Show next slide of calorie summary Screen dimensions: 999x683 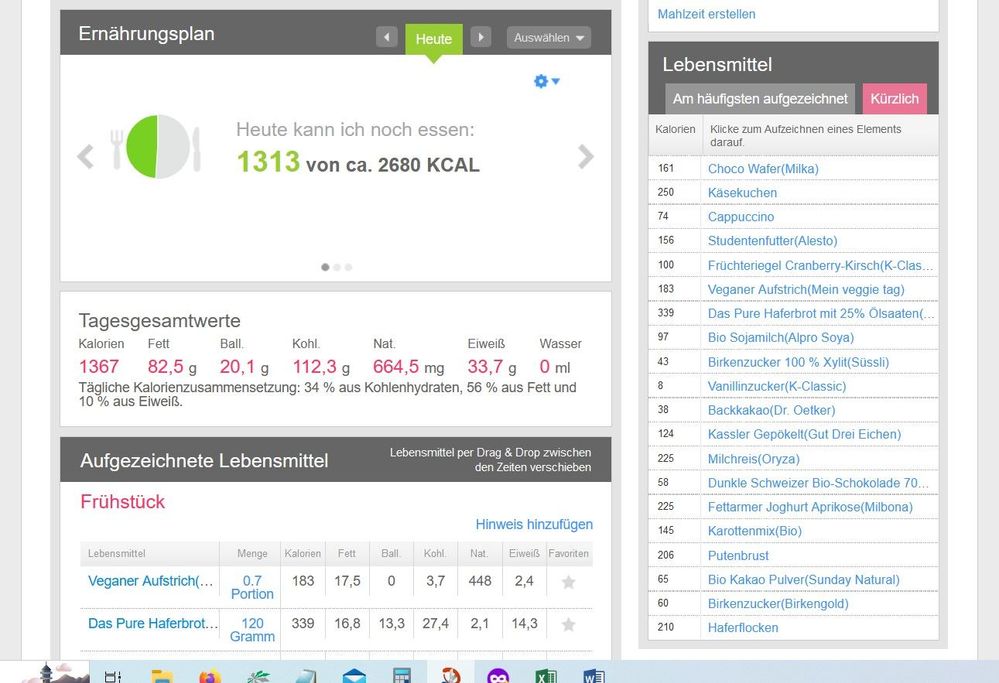pyautogui.click(x=586, y=157)
